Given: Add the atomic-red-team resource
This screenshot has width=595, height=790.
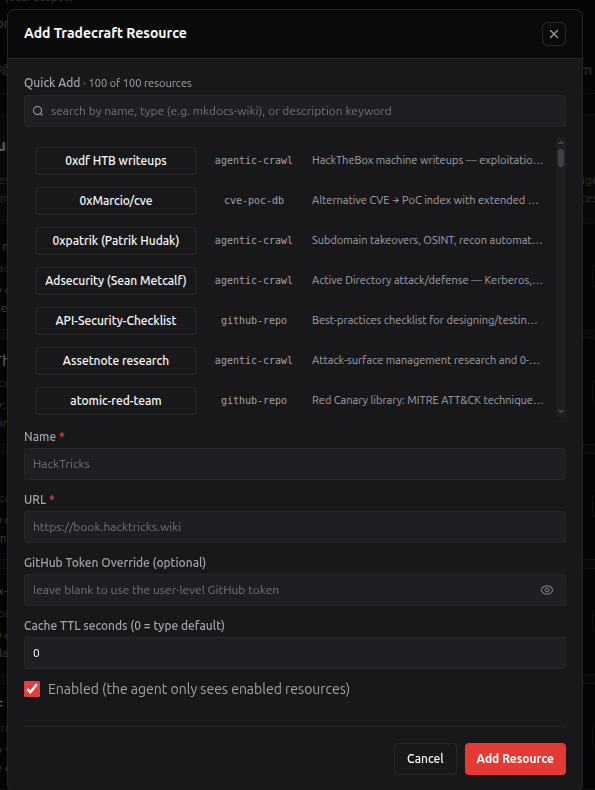Looking at the screenshot, I should [116, 401].
